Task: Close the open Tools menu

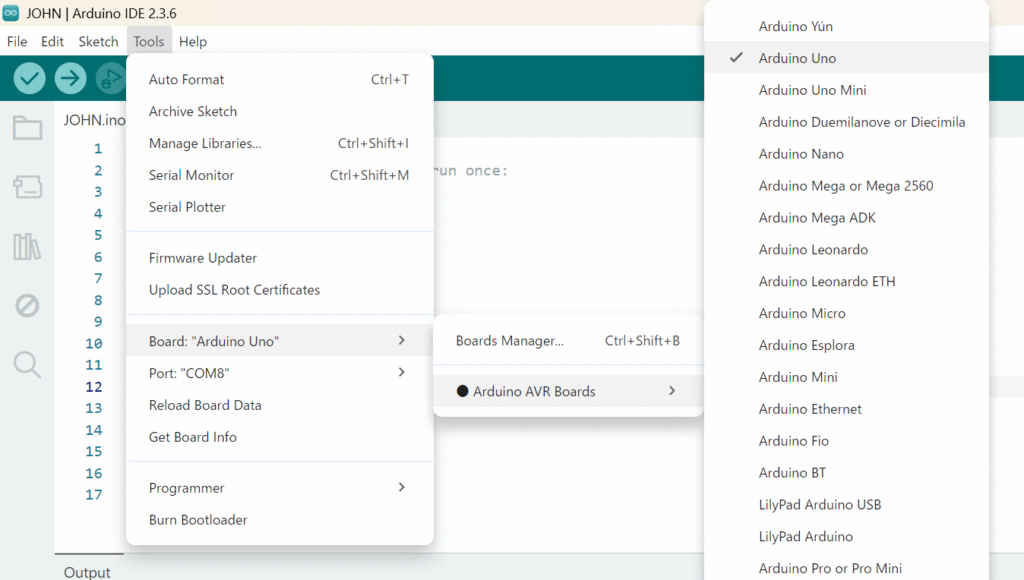Action: pos(149,41)
